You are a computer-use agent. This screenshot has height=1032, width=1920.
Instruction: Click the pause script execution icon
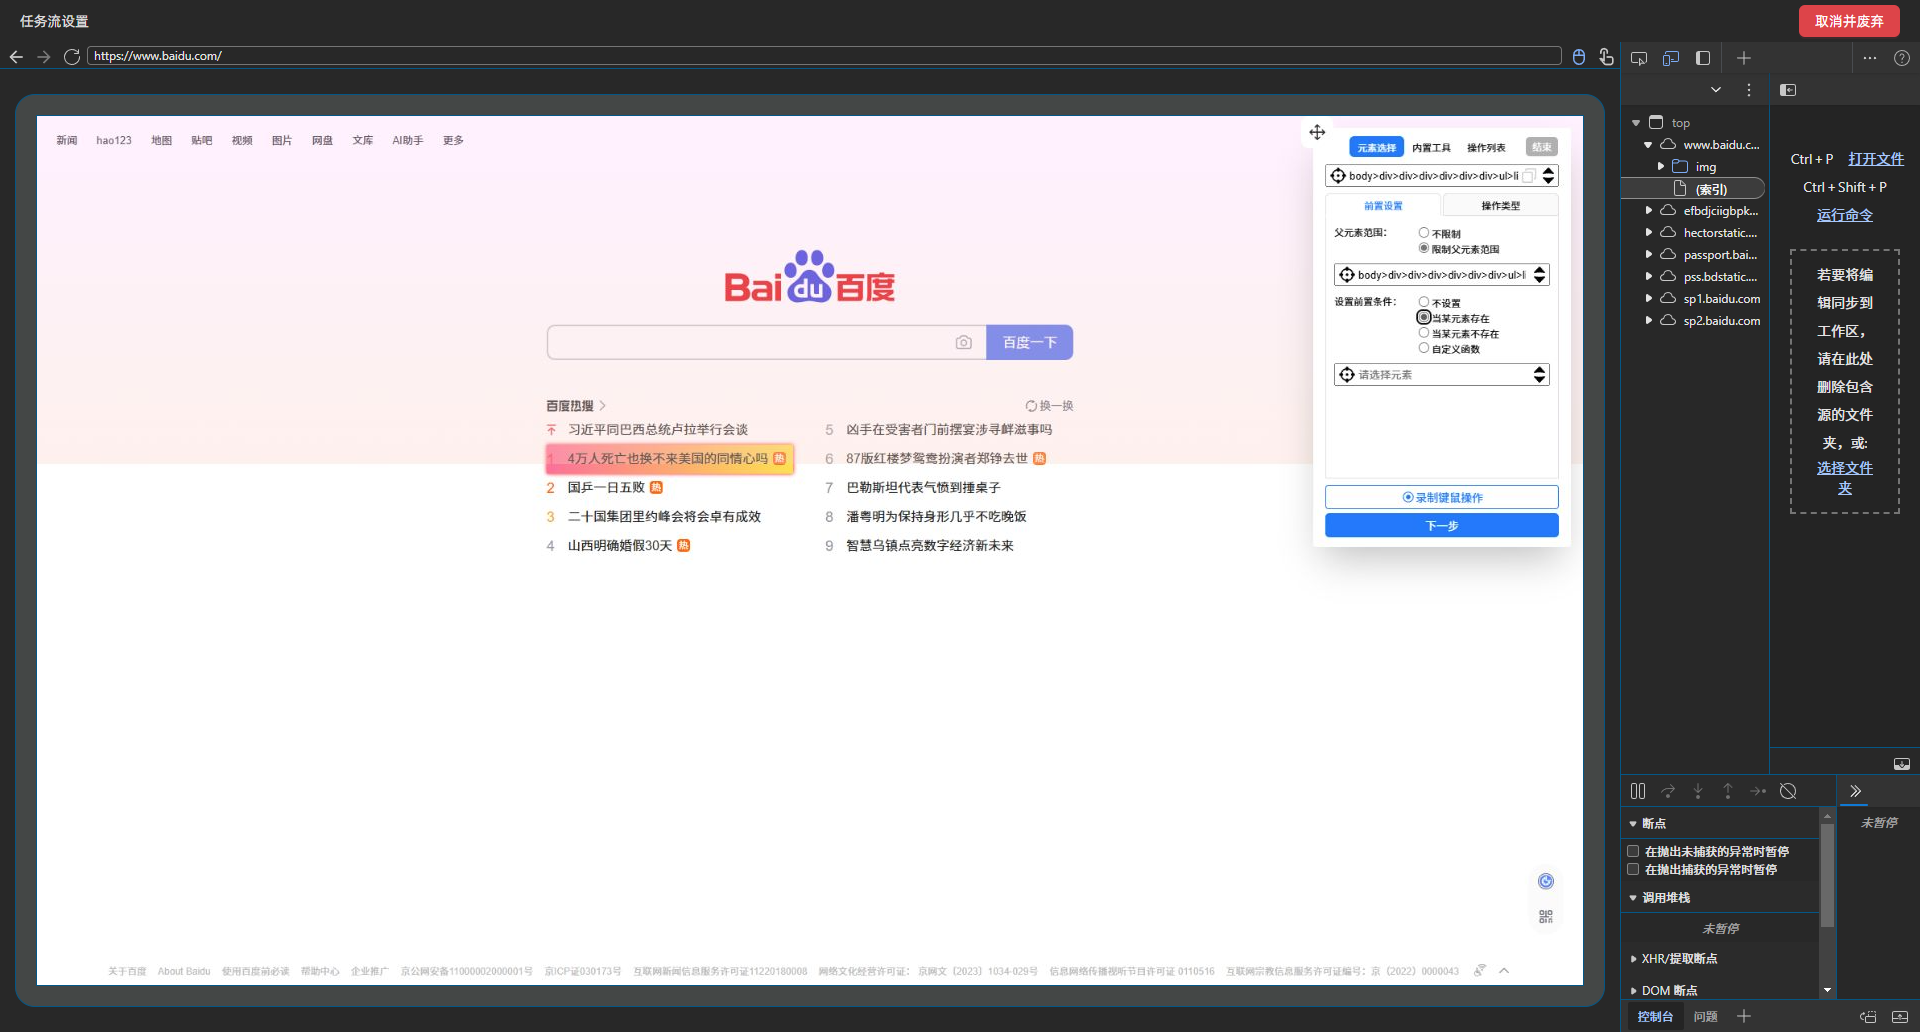pyautogui.click(x=1638, y=791)
